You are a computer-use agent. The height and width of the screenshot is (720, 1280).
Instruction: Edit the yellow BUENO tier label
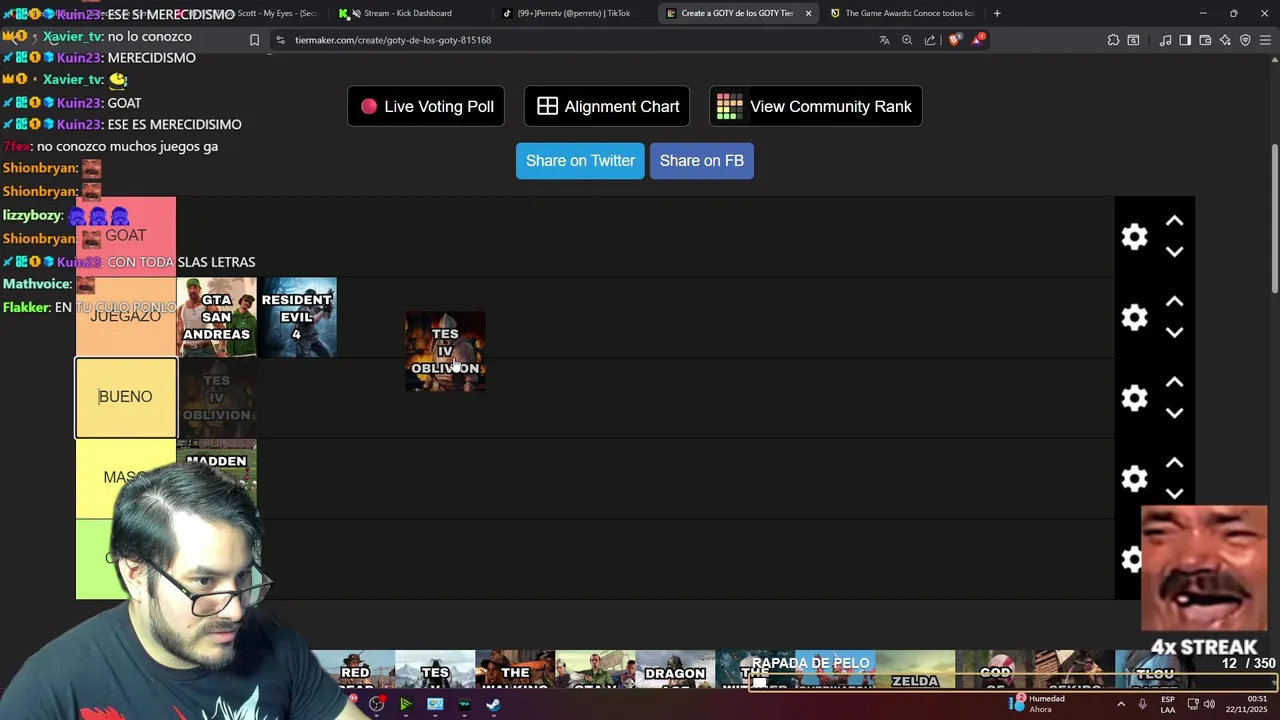[x=126, y=397]
